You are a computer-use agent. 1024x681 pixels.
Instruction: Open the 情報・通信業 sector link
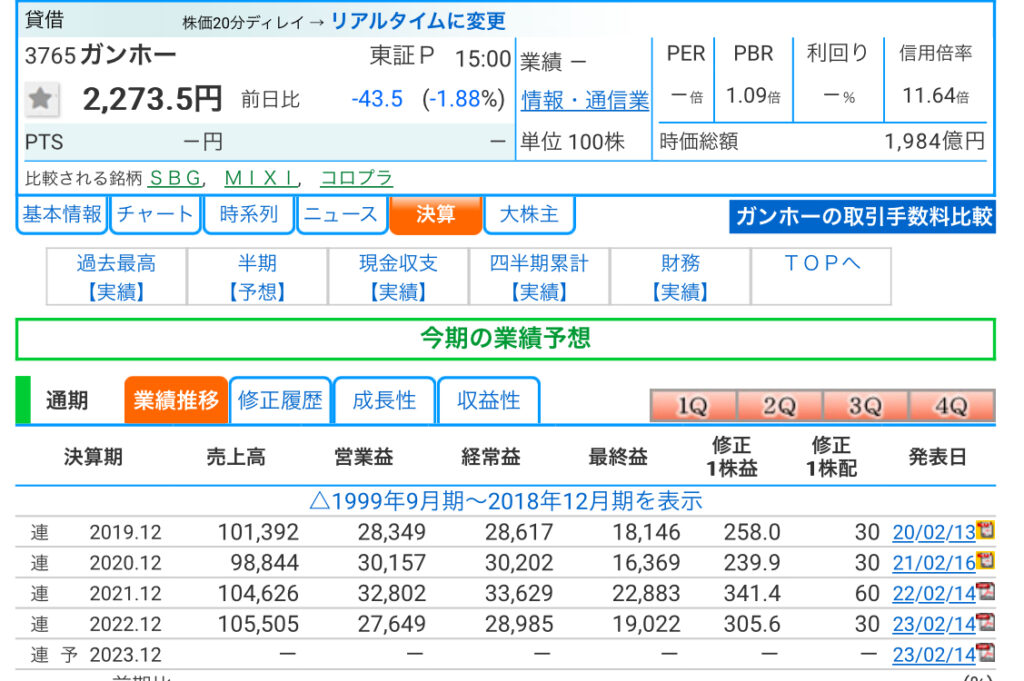[x=585, y=101]
